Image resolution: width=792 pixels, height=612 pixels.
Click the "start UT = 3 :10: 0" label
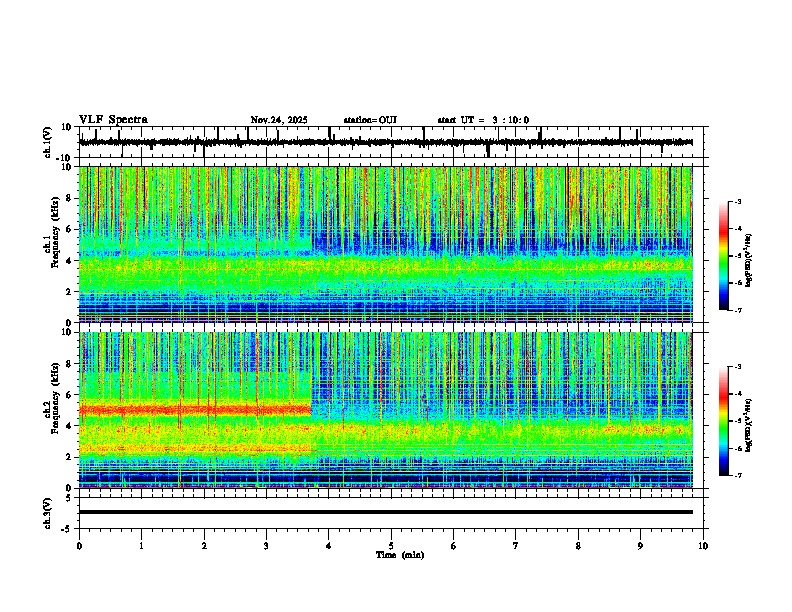click(x=483, y=120)
